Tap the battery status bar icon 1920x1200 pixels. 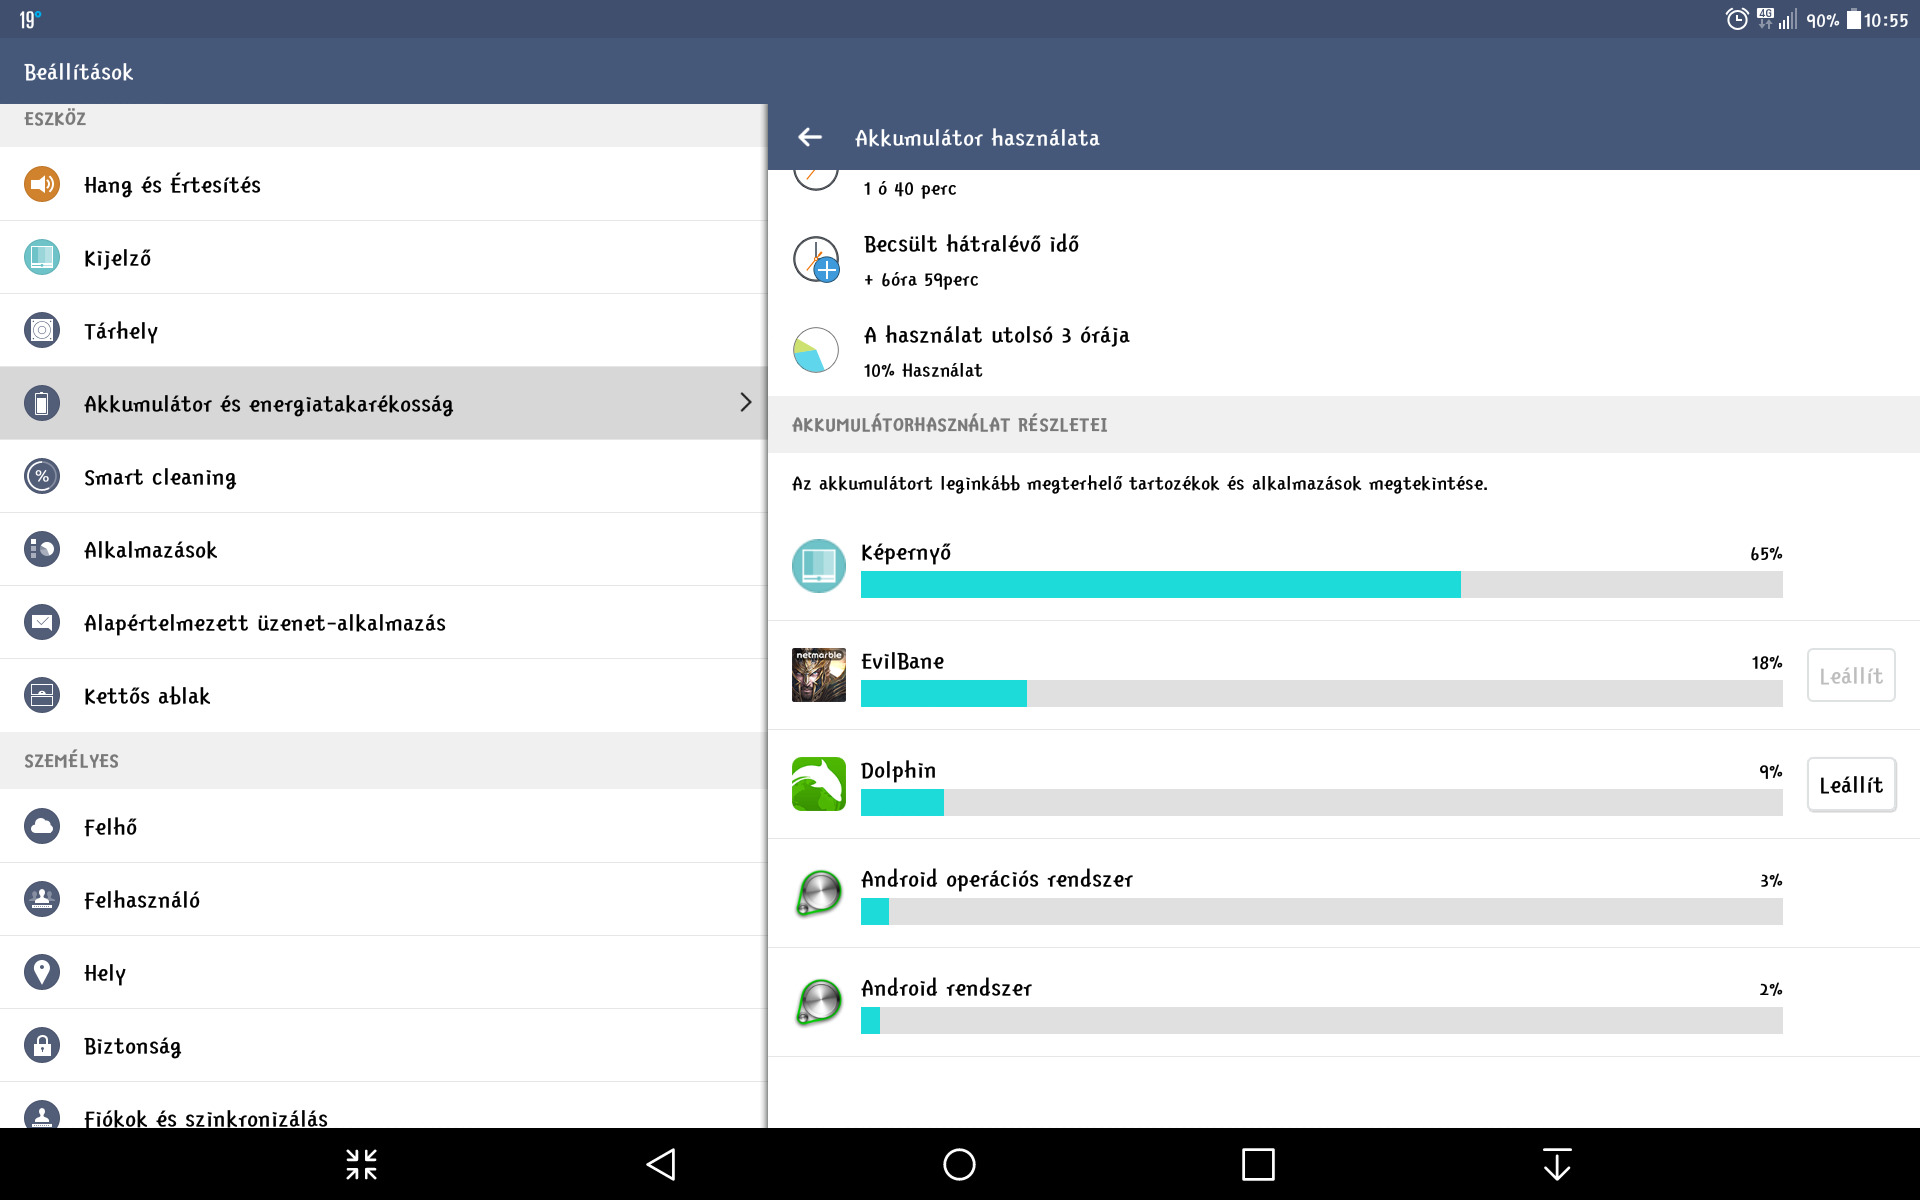tap(1853, 19)
